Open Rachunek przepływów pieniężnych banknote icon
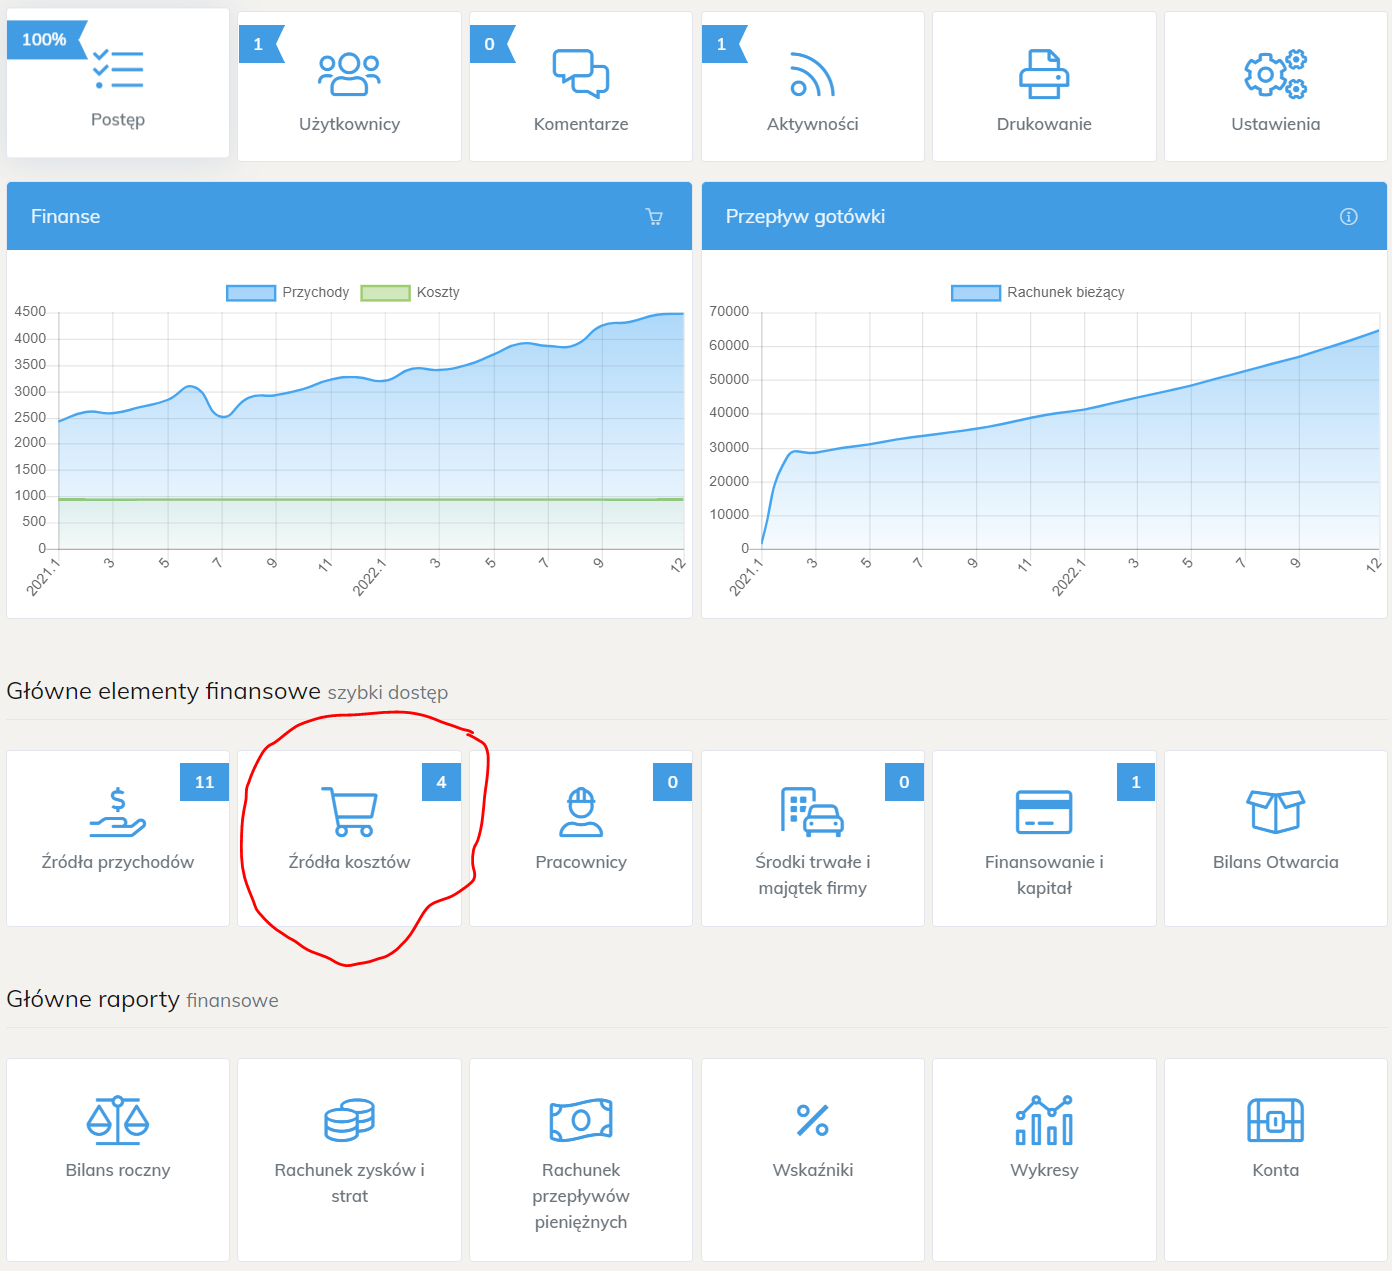The image size is (1392, 1271). (x=581, y=1120)
